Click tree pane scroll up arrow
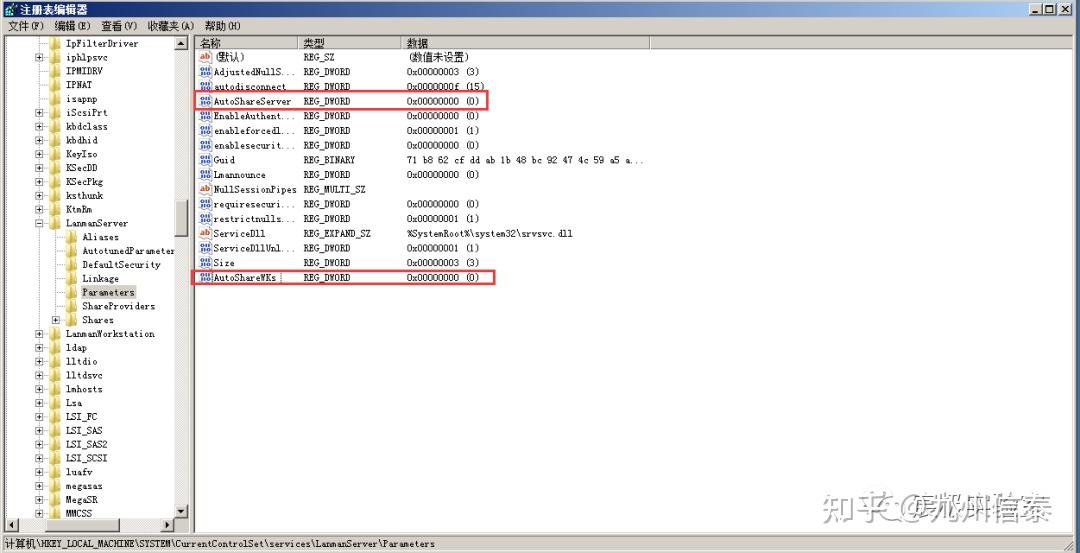The width and height of the screenshot is (1080, 553). (x=181, y=43)
